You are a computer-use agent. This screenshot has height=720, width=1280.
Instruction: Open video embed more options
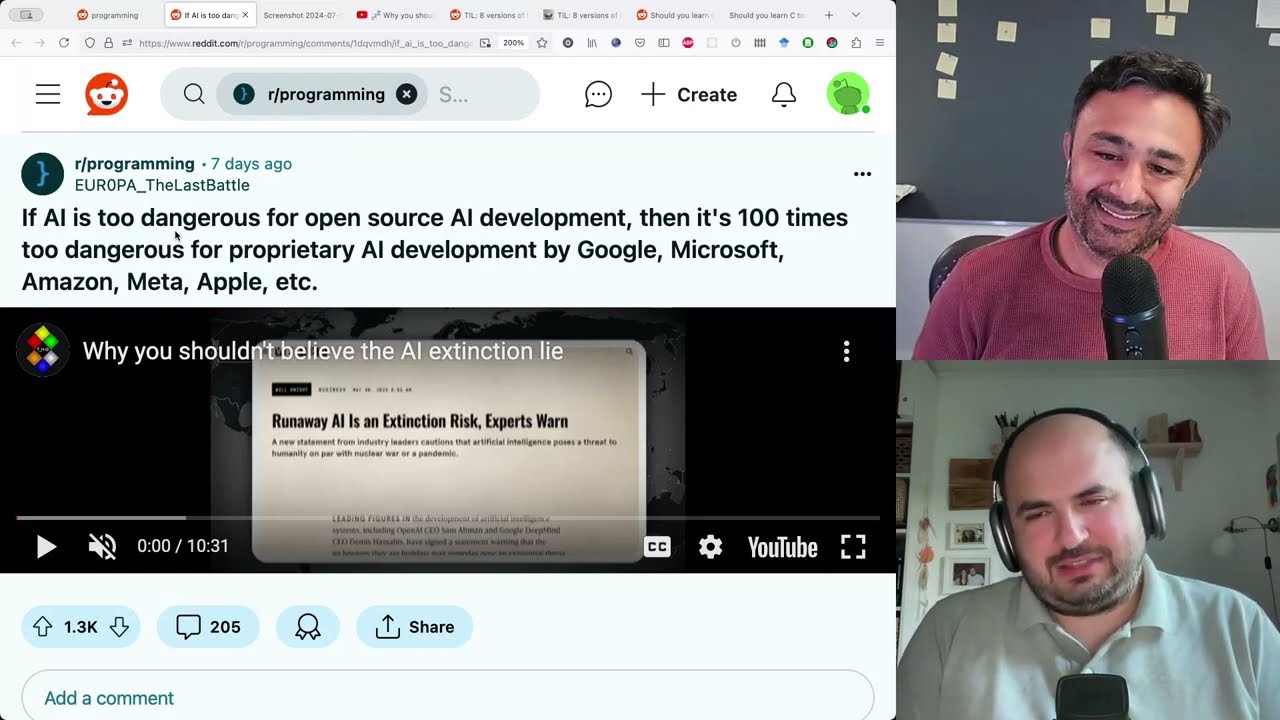(846, 351)
